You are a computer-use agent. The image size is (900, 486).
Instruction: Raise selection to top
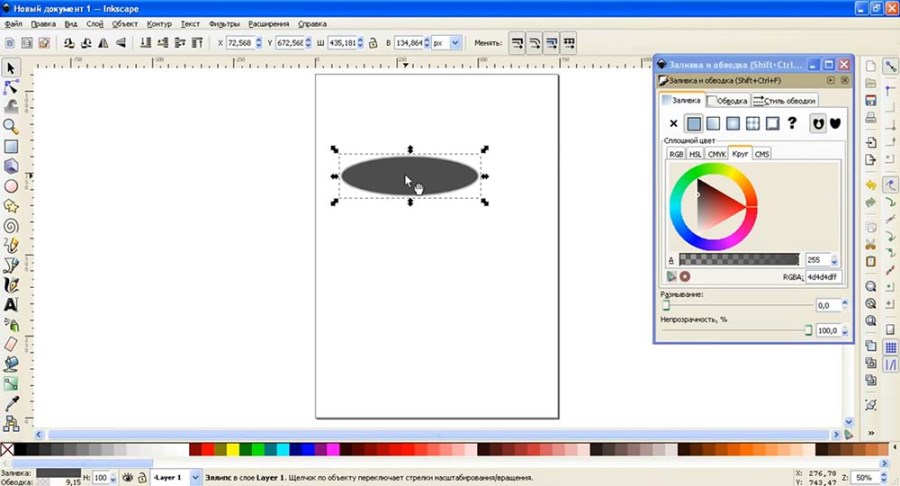coord(197,43)
